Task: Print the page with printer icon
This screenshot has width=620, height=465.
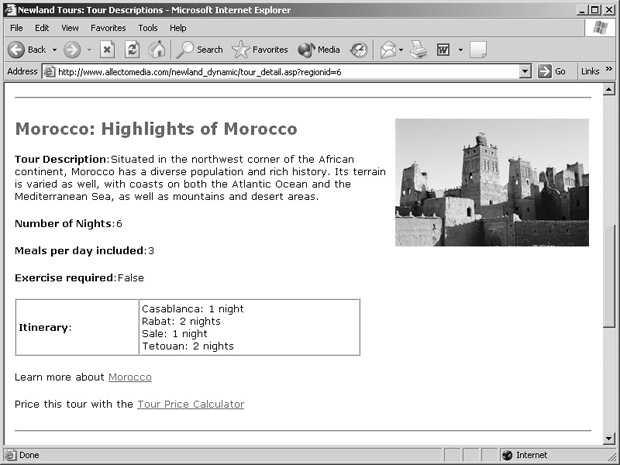Action: (x=418, y=50)
